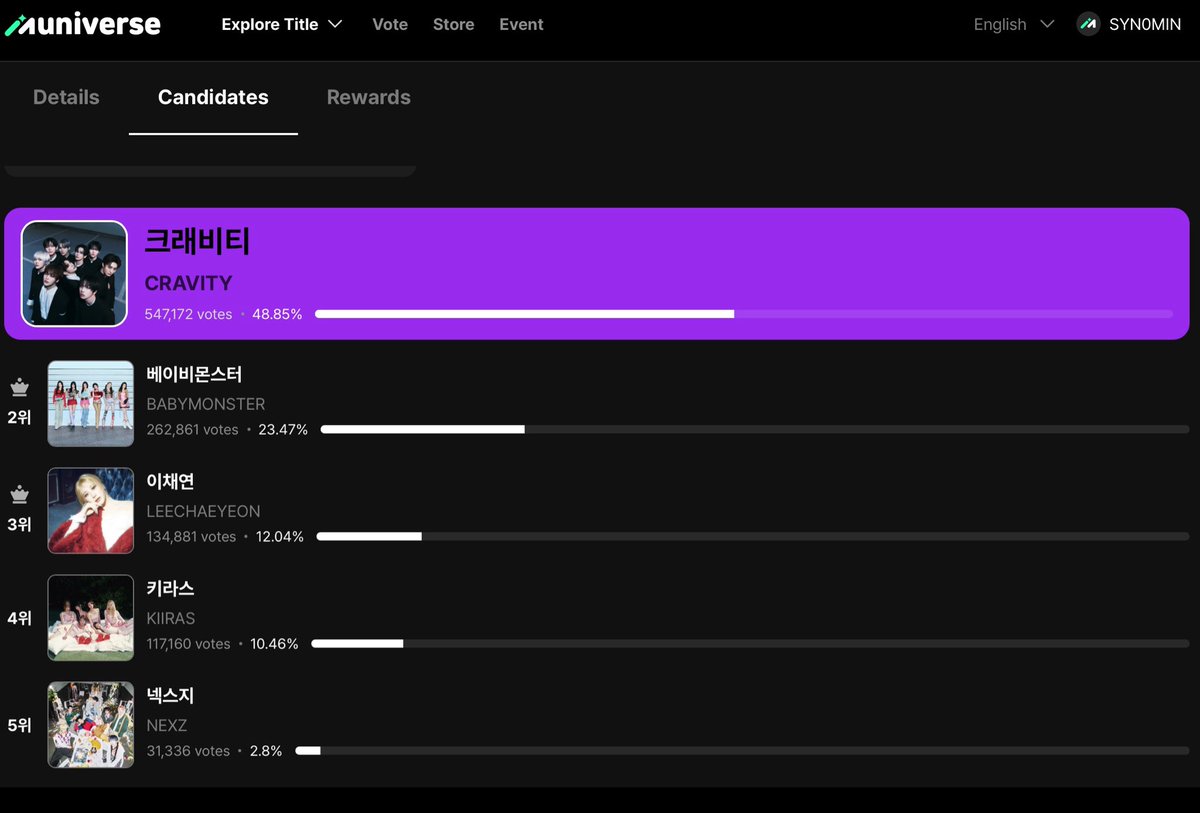Click the 12.04% percentage
This screenshot has height=813, width=1200.
pos(280,536)
